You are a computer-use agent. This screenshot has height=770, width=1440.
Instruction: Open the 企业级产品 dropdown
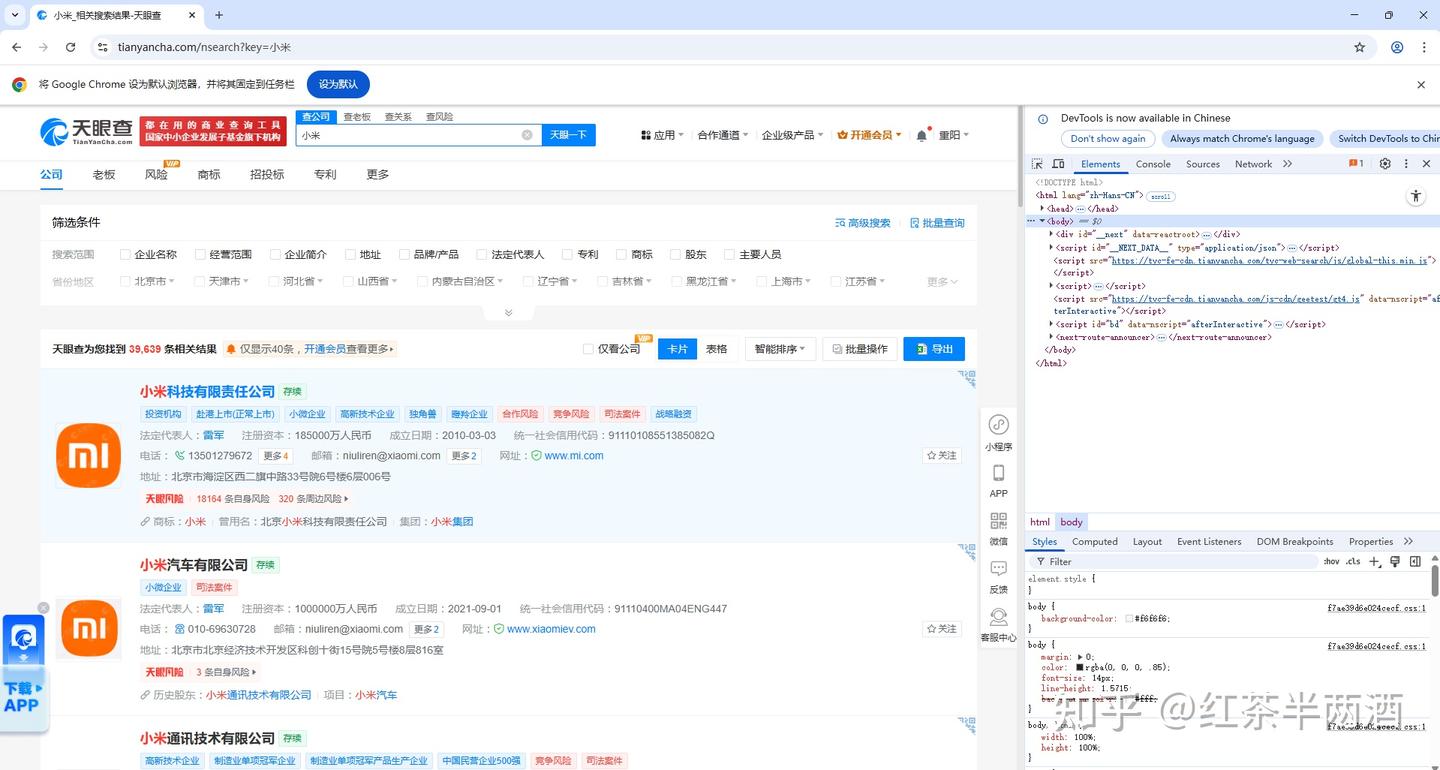792,135
